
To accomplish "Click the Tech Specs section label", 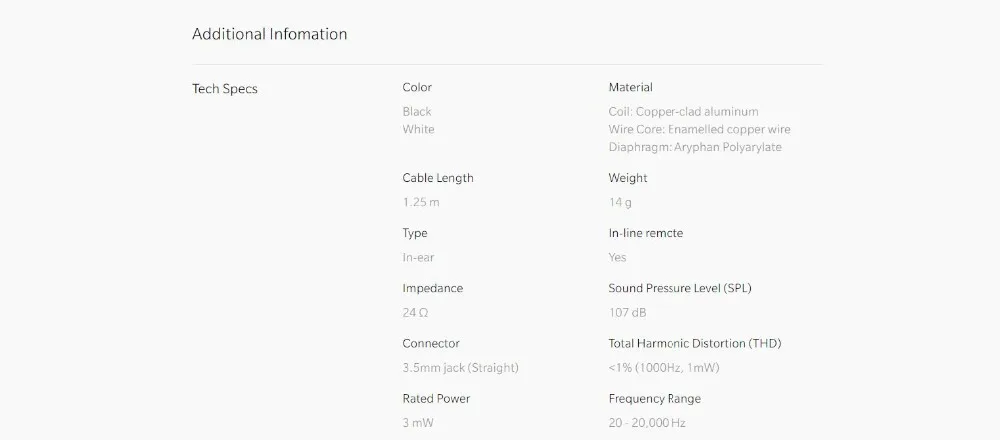I will [224, 89].
